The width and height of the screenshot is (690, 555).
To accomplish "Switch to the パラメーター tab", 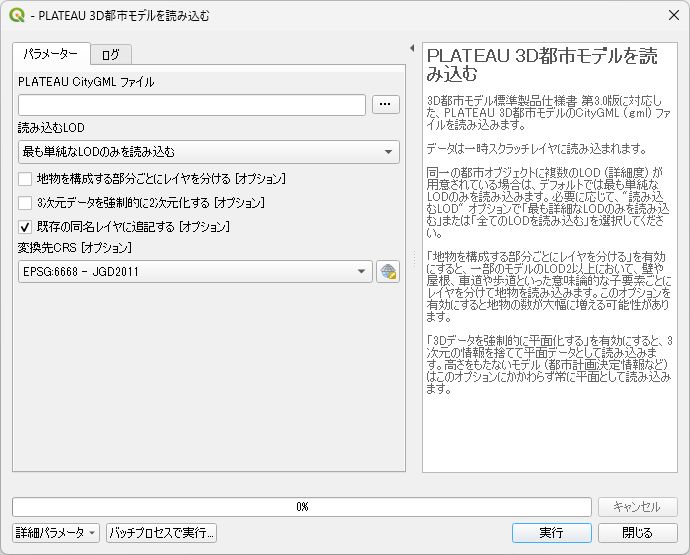I will coord(51,54).
